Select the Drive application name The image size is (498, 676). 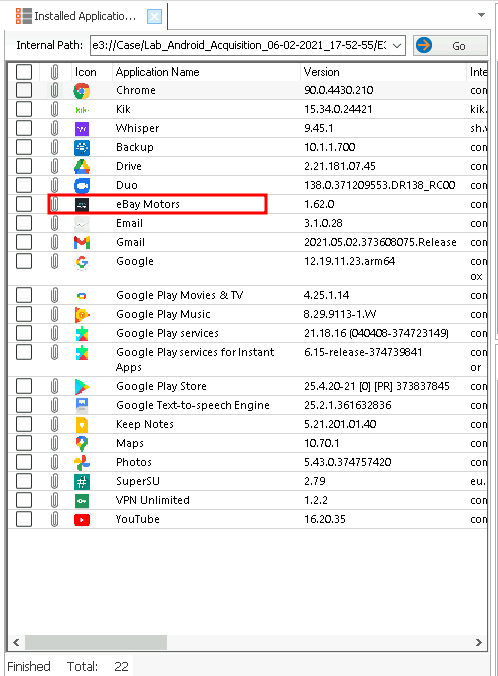tap(129, 166)
